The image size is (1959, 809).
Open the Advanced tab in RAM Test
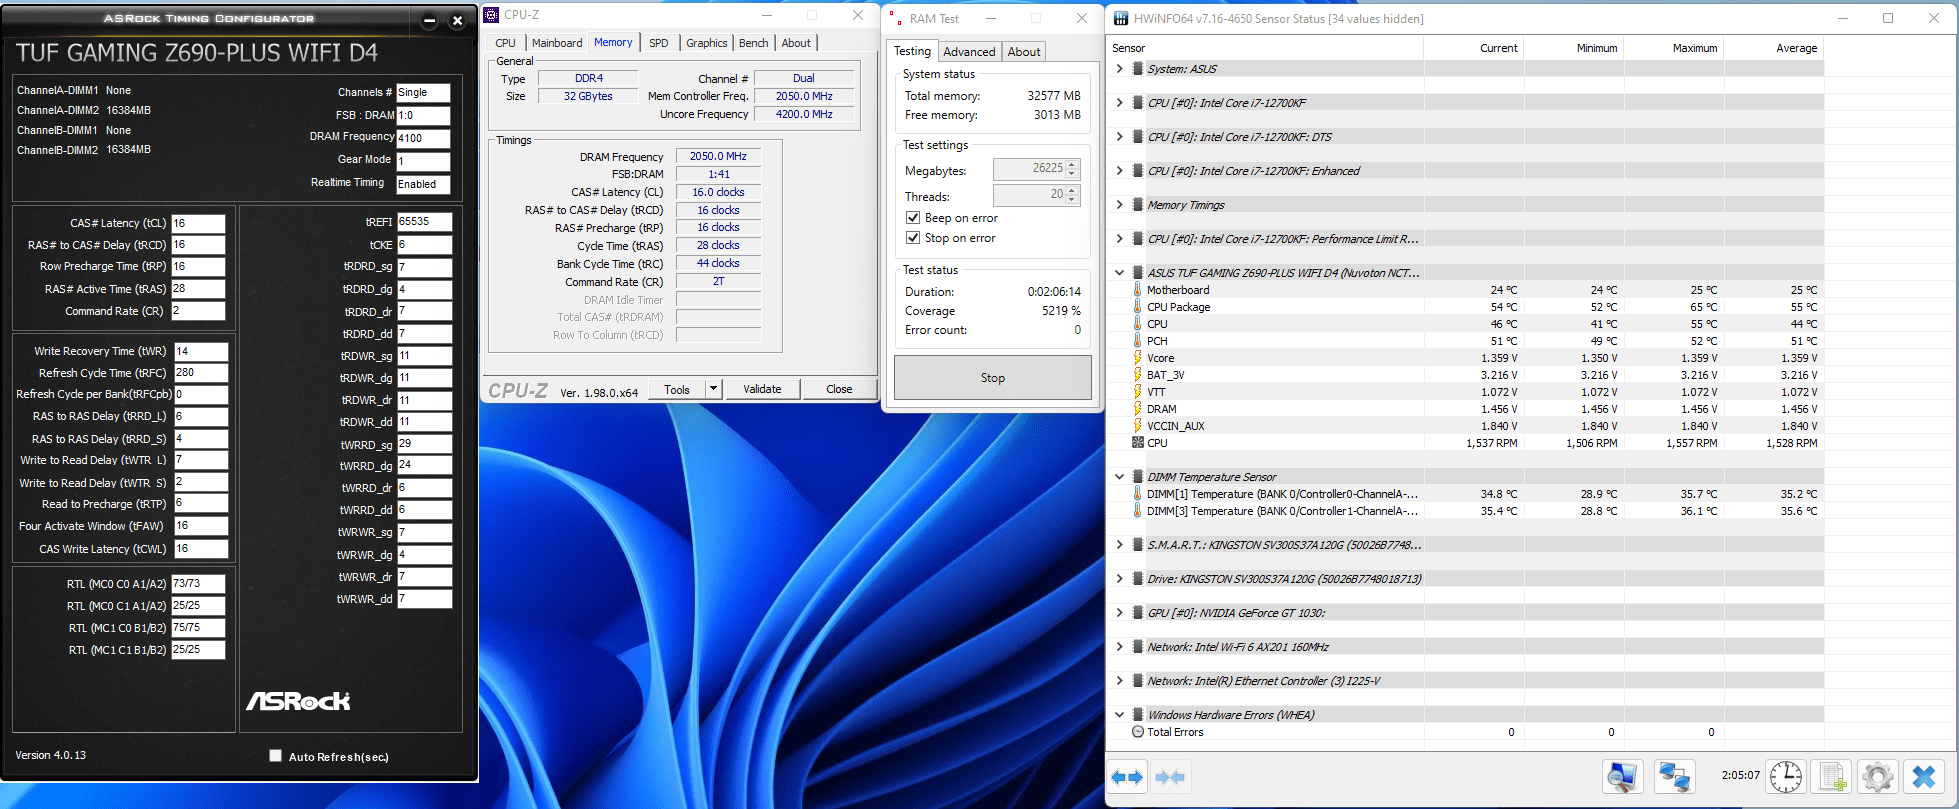[969, 52]
